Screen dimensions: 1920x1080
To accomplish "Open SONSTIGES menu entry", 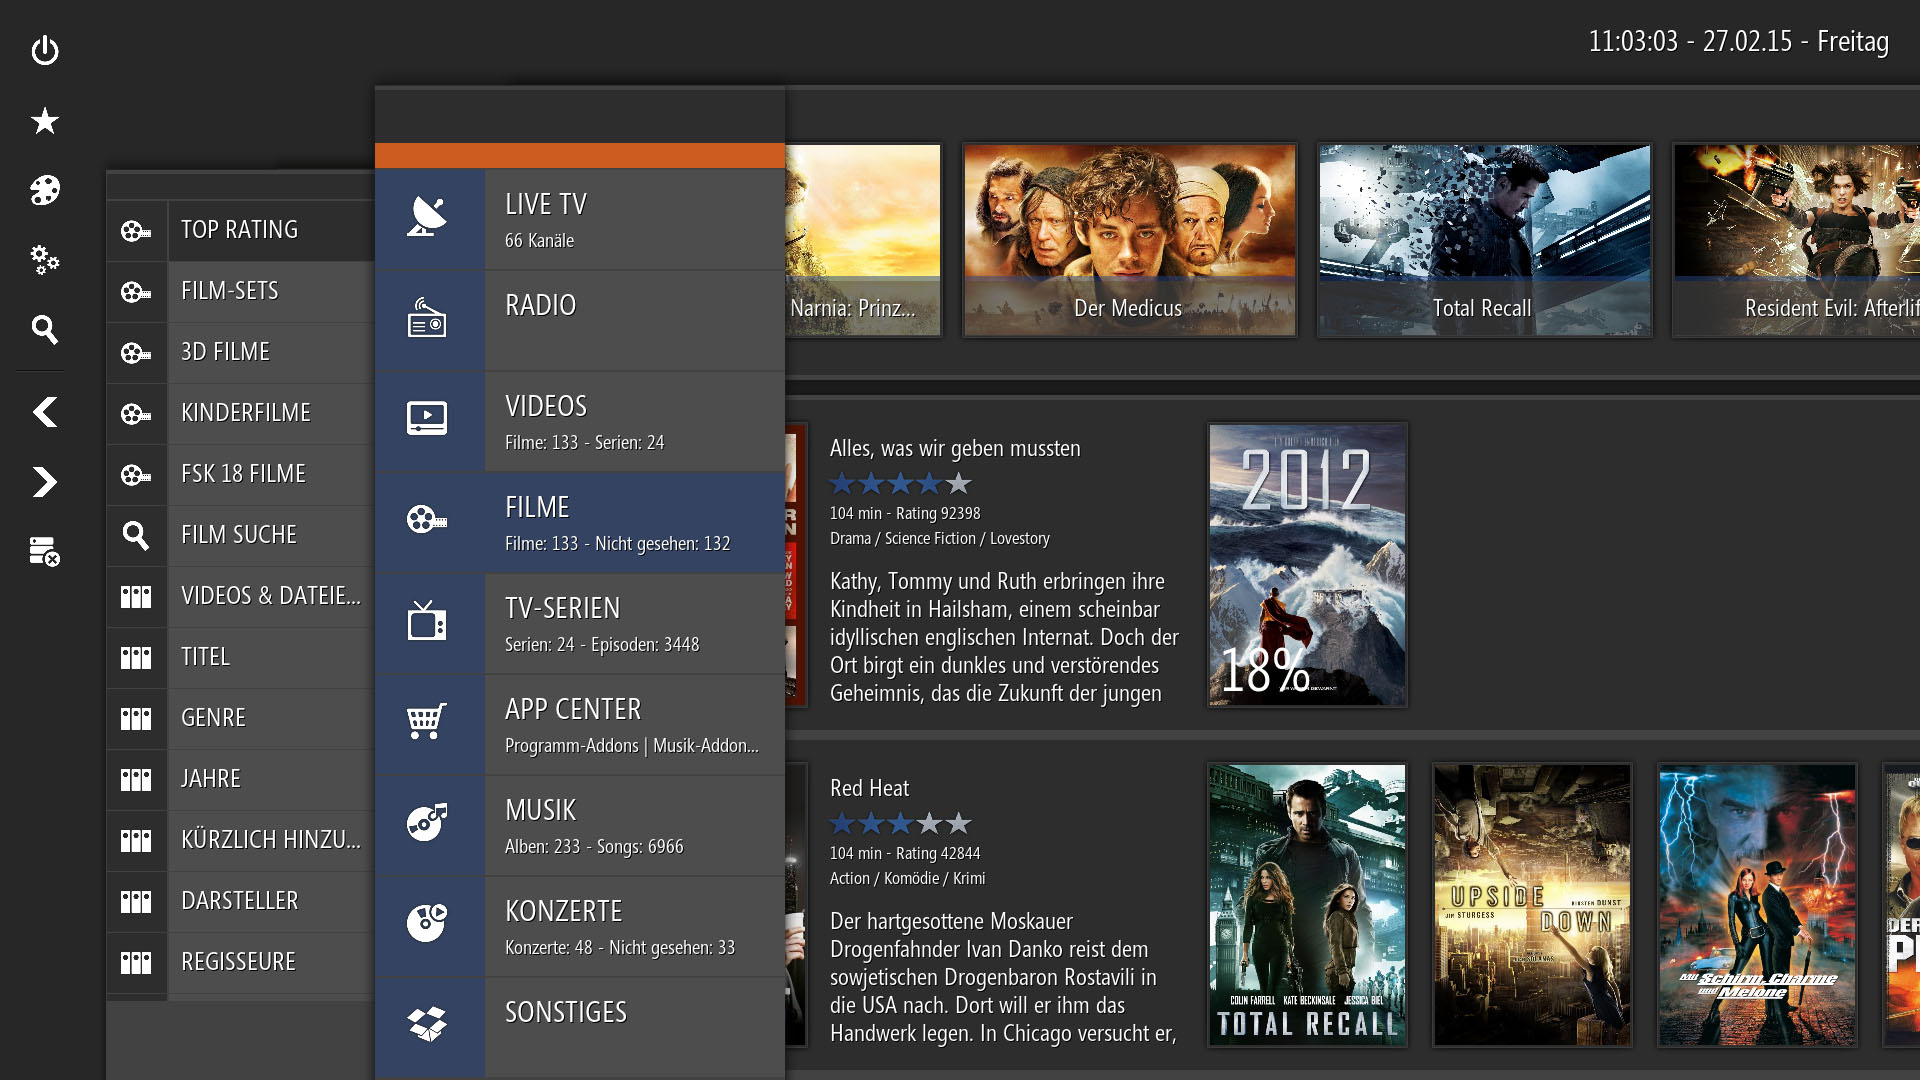I will coord(580,1027).
